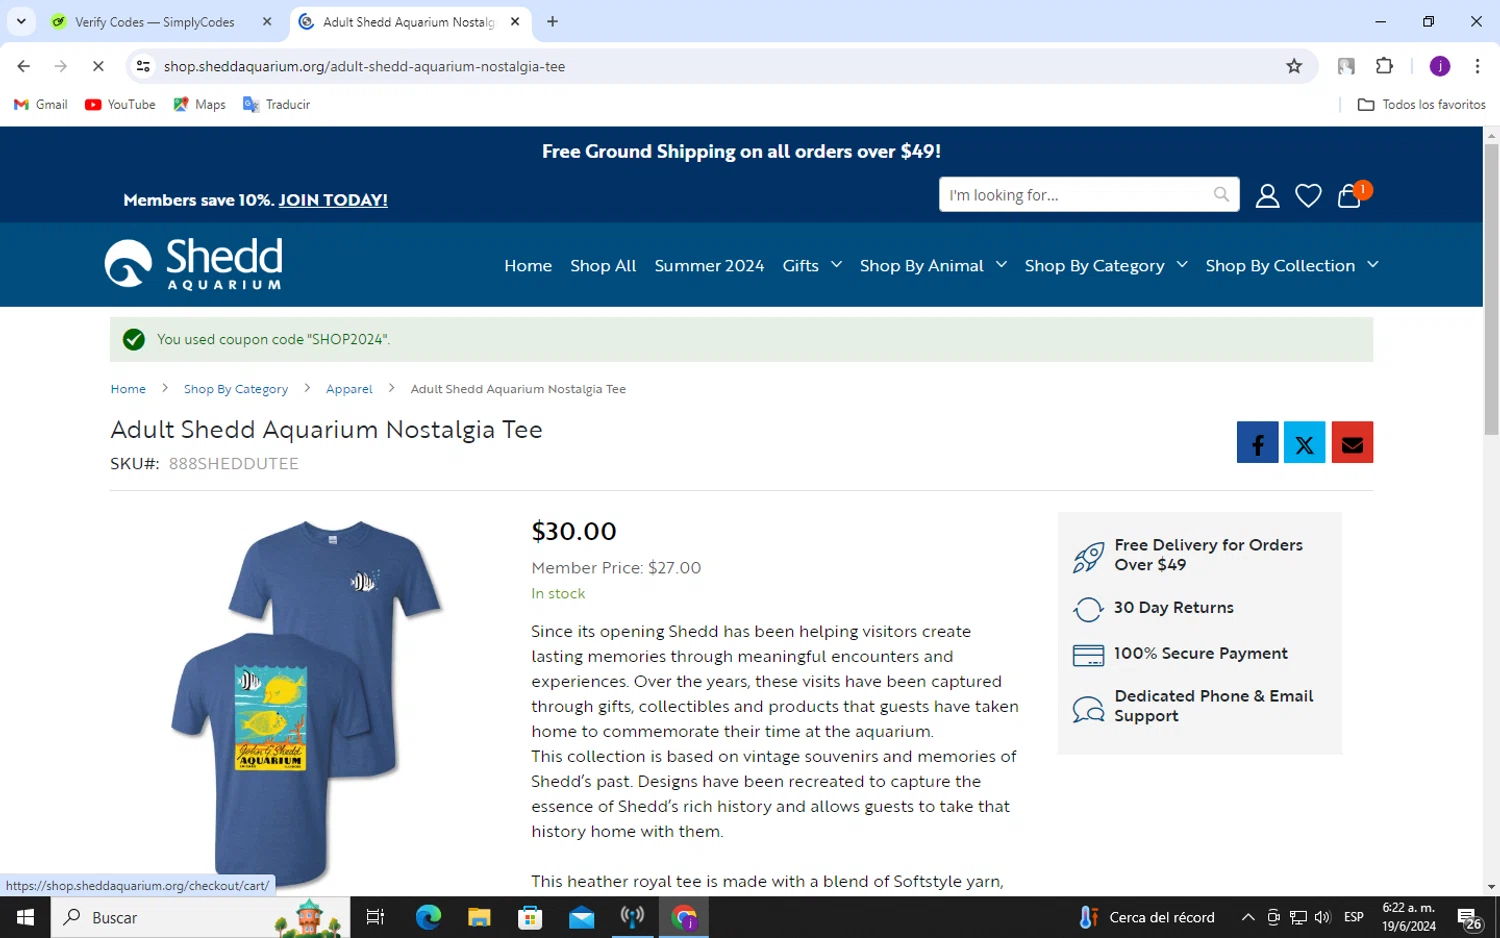Click the ESP language indicator
Viewport: 1500px width, 938px height.
(x=1354, y=917)
